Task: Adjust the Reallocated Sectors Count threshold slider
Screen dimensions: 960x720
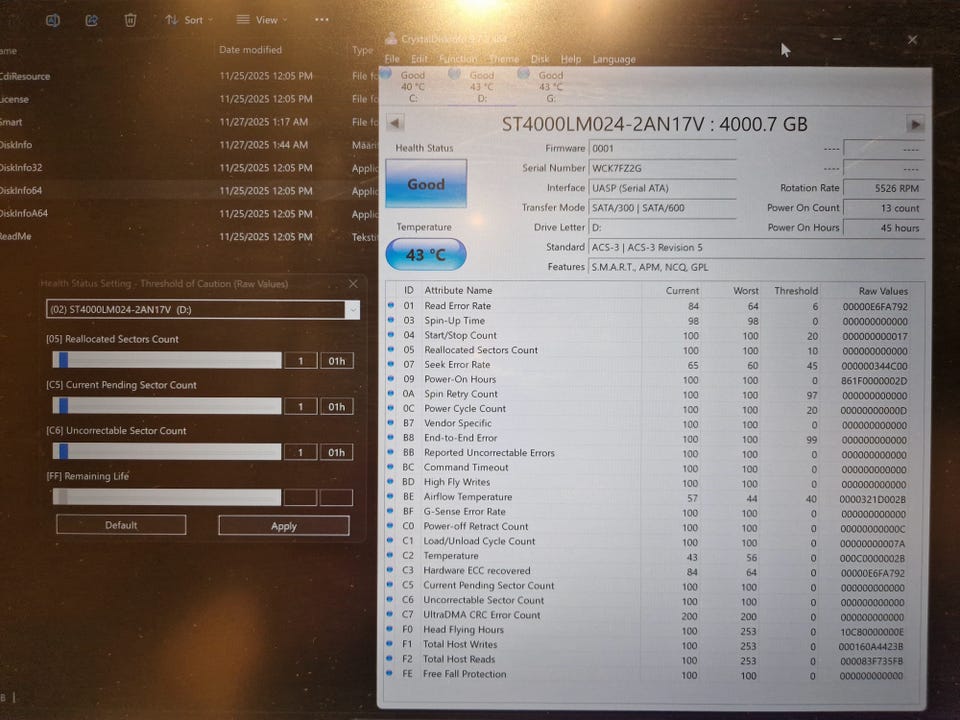Action: click(167, 360)
